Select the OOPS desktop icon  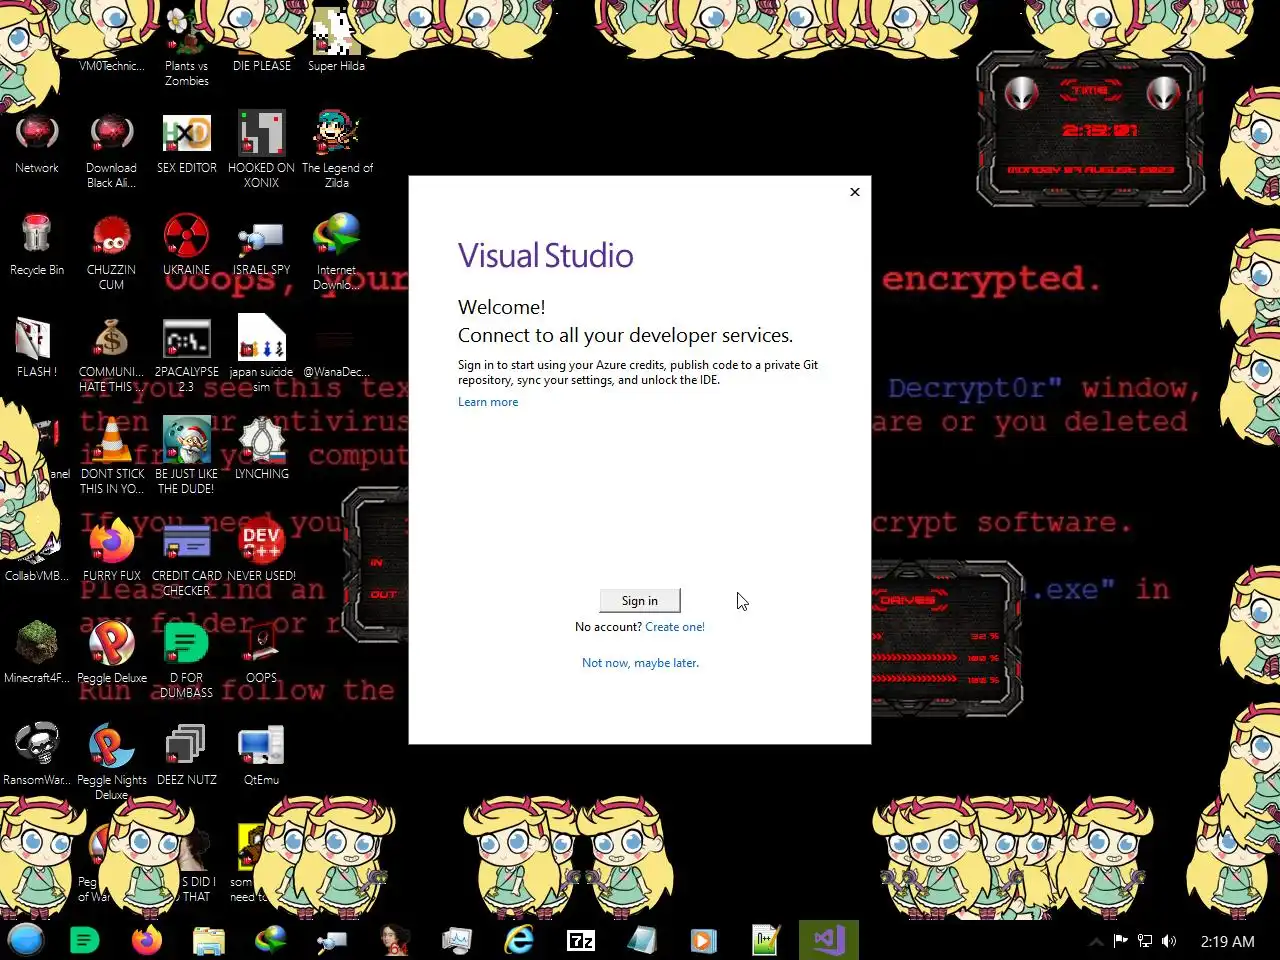262,654
